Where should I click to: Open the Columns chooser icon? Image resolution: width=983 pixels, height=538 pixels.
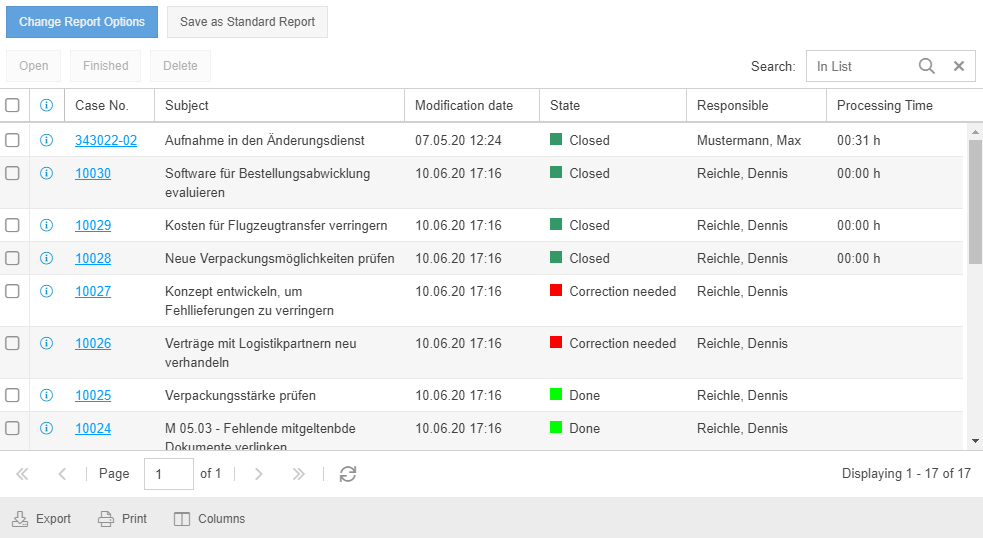tap(181, 519)
